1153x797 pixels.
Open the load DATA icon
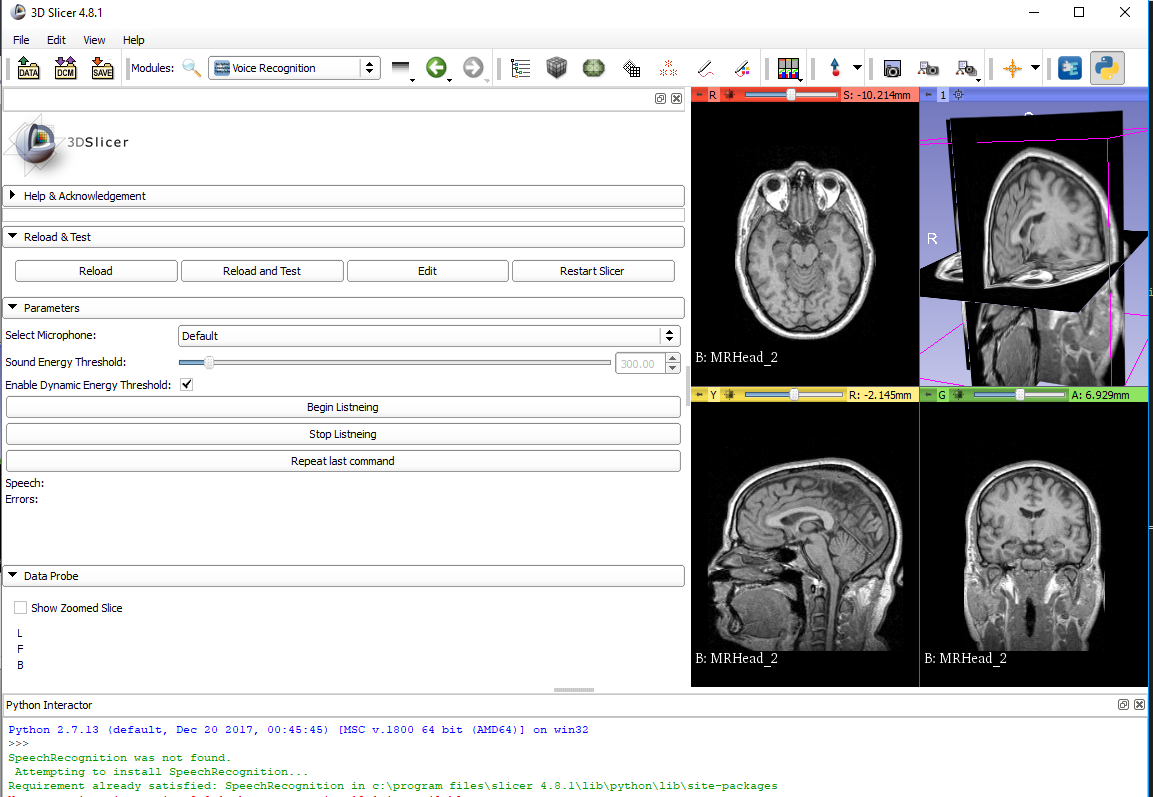[x=29, y=68]
